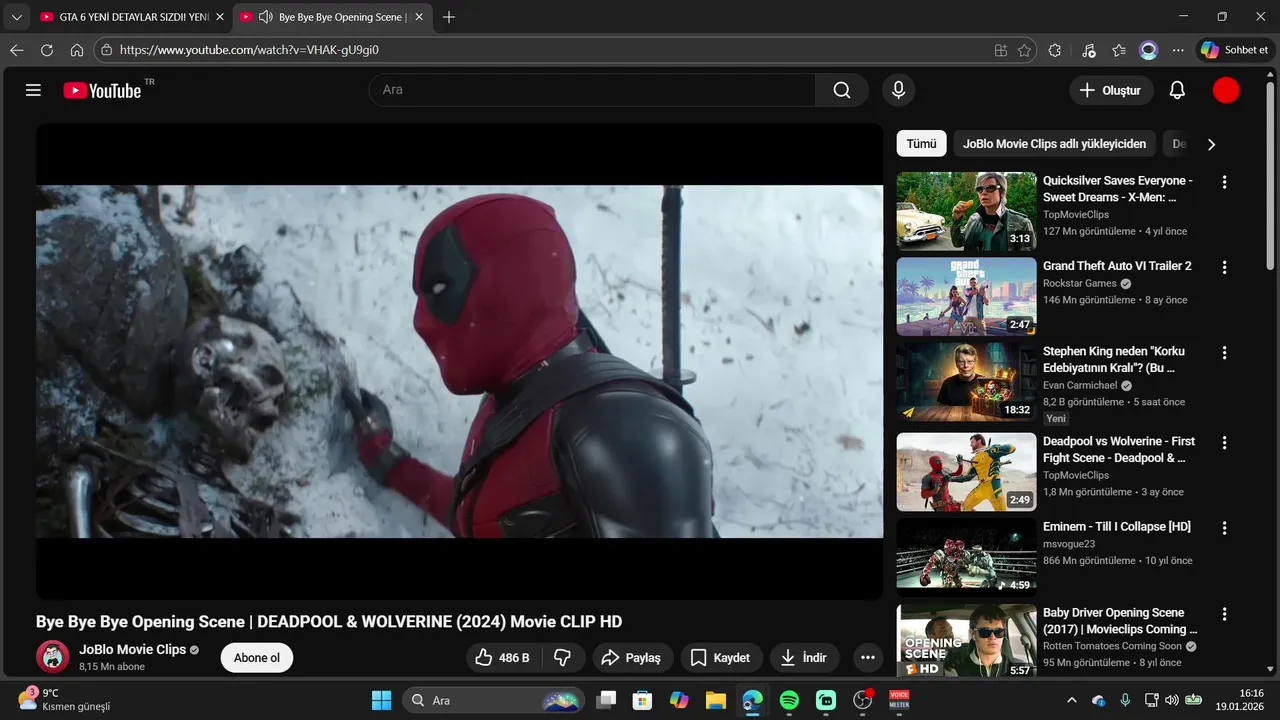Open the Windows Start menu
The width and height of the screenshot is (1280, 720).
[381, 701]
